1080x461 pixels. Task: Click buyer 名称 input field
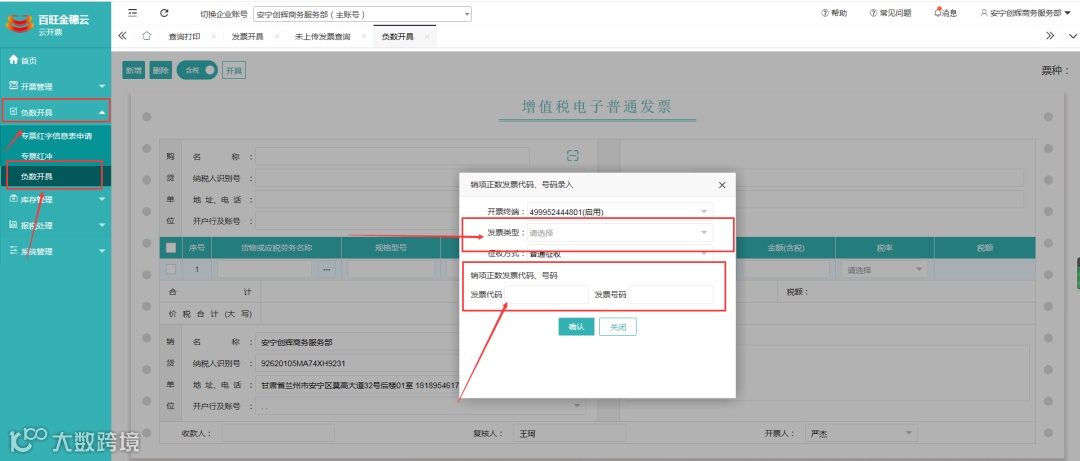pyautogui.click(x=393, y=156)
